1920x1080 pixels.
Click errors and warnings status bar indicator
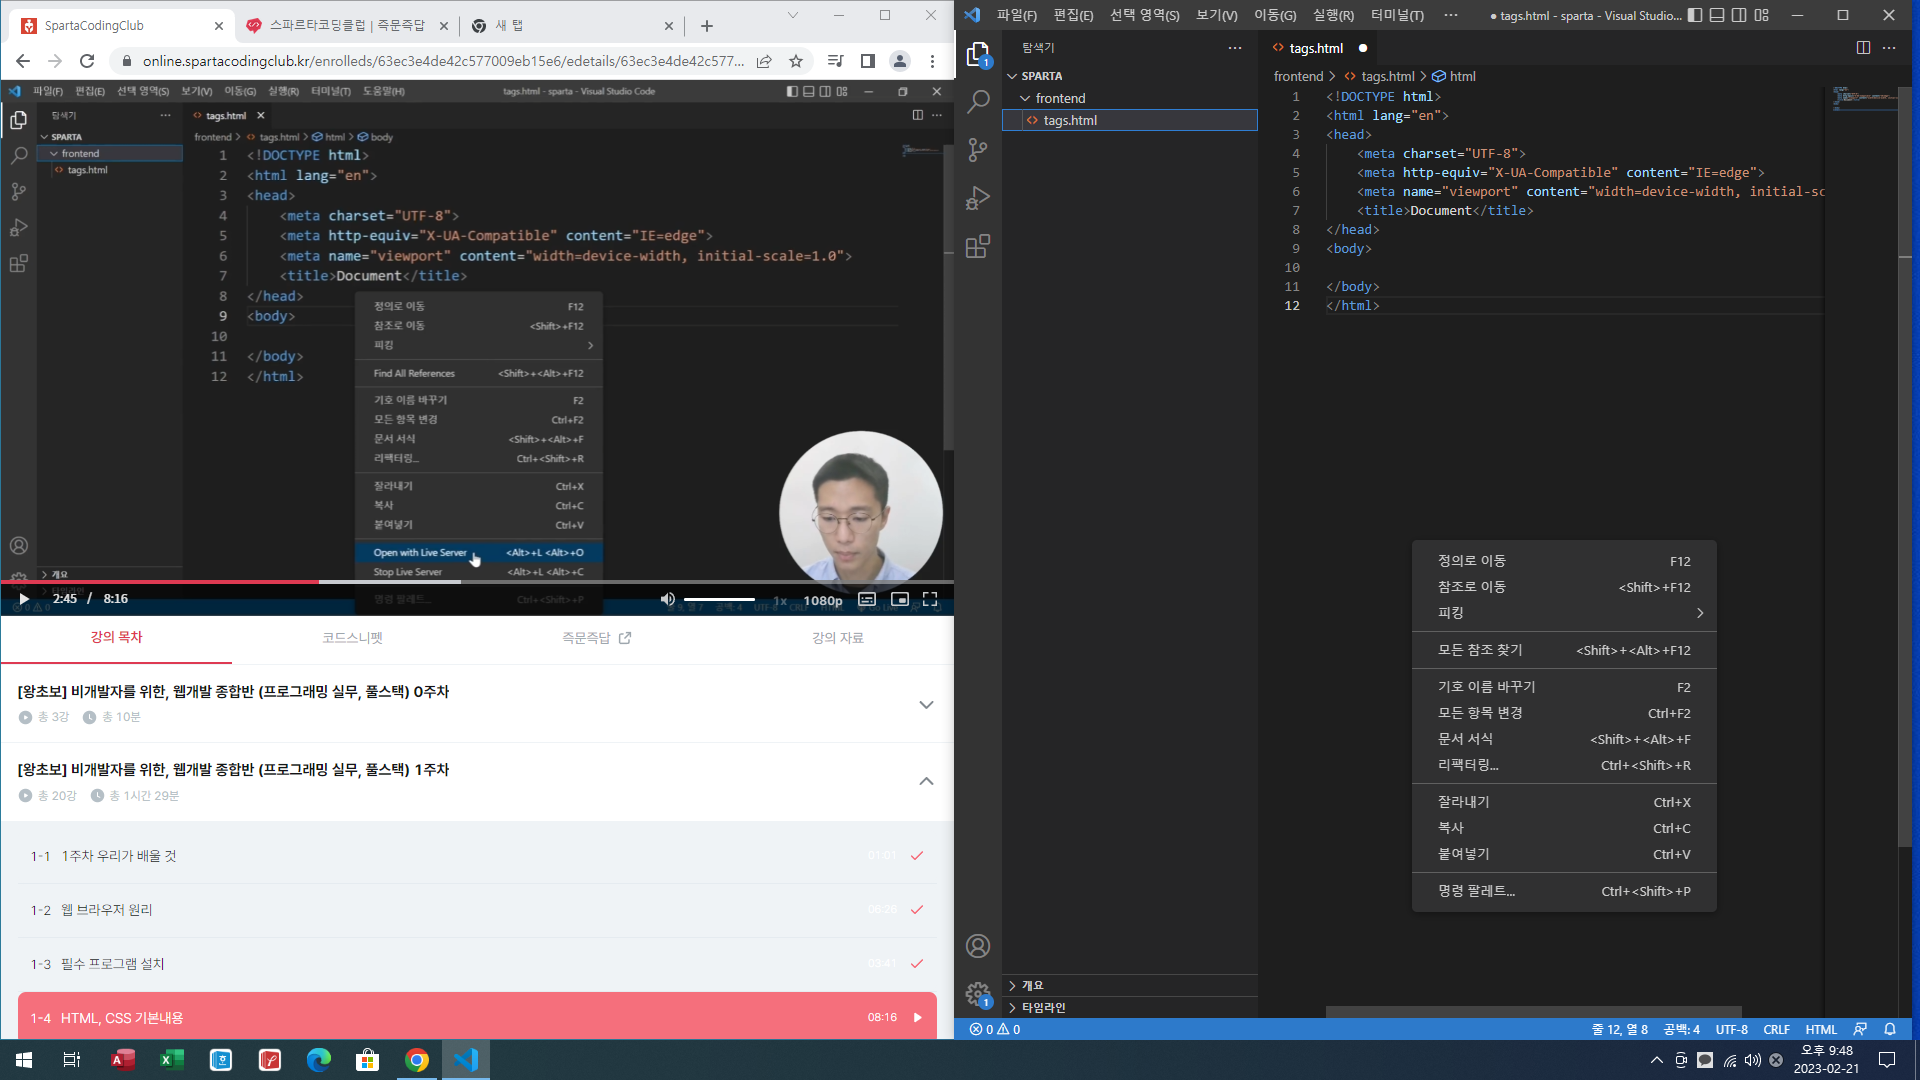[995, 1029]
